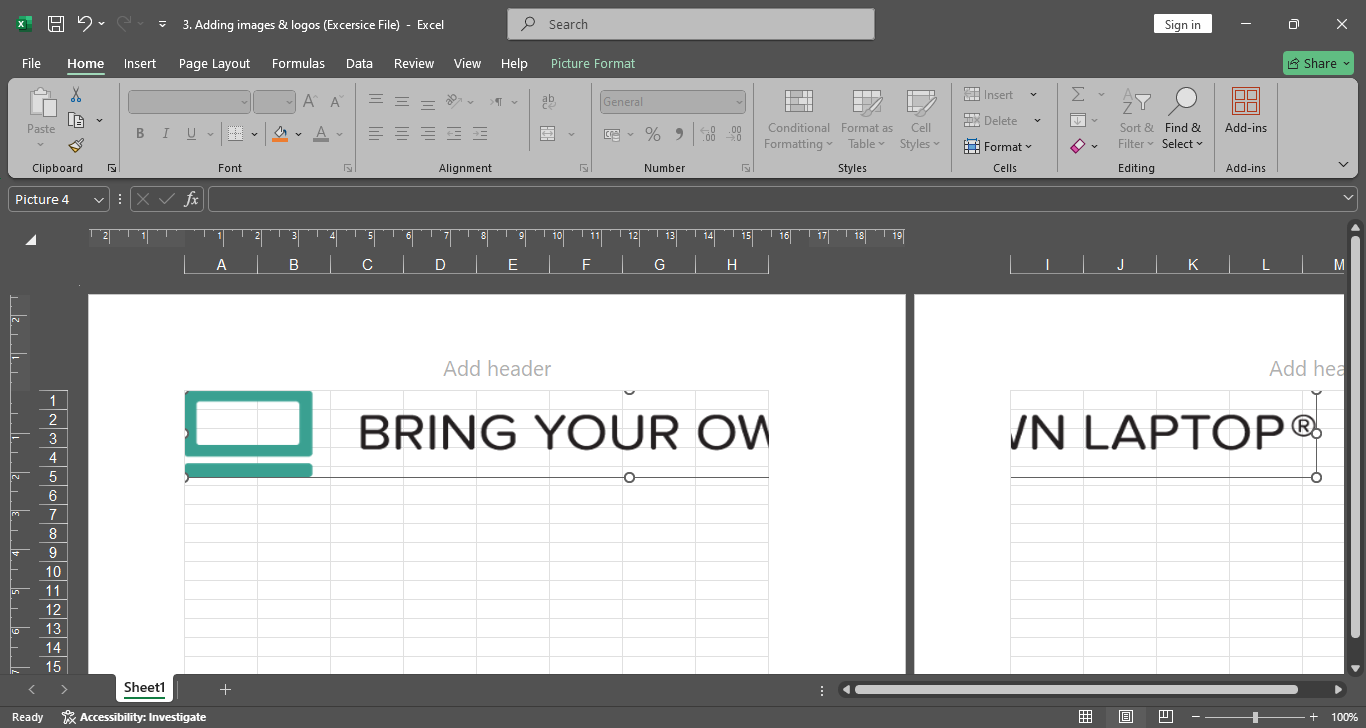Click the Save icon in title bar
The width and height of the screenshot is (1366, 728).
[56, 24]
